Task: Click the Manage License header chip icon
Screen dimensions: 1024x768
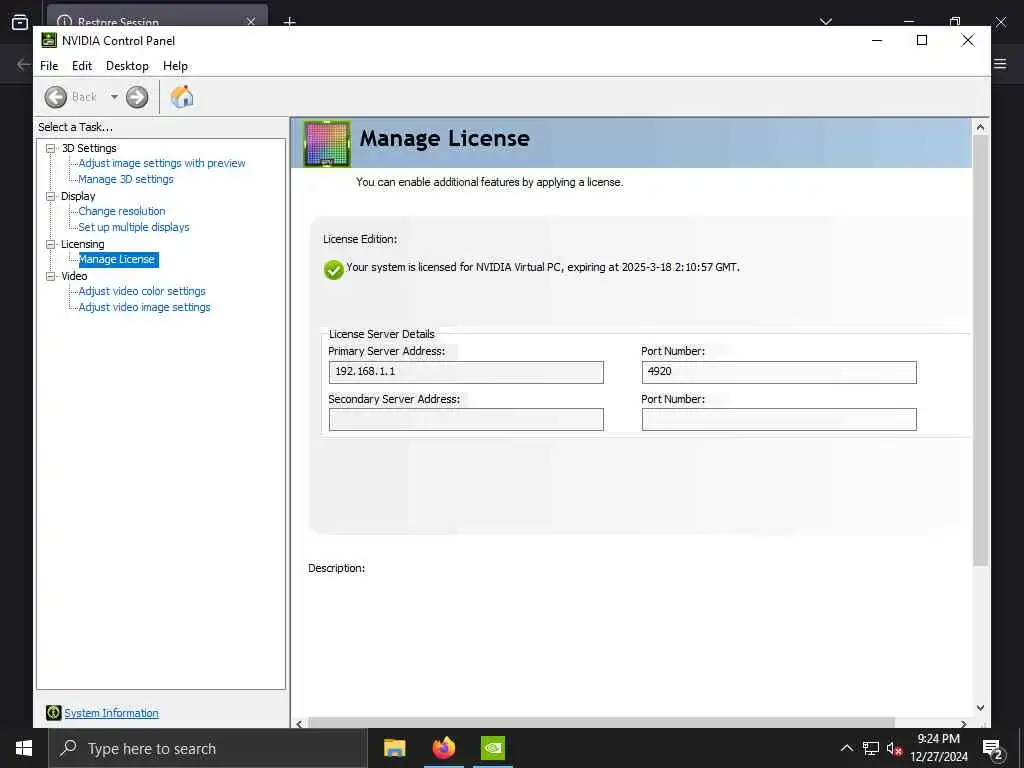Action: pyautogui.click(x=327, y=143)
